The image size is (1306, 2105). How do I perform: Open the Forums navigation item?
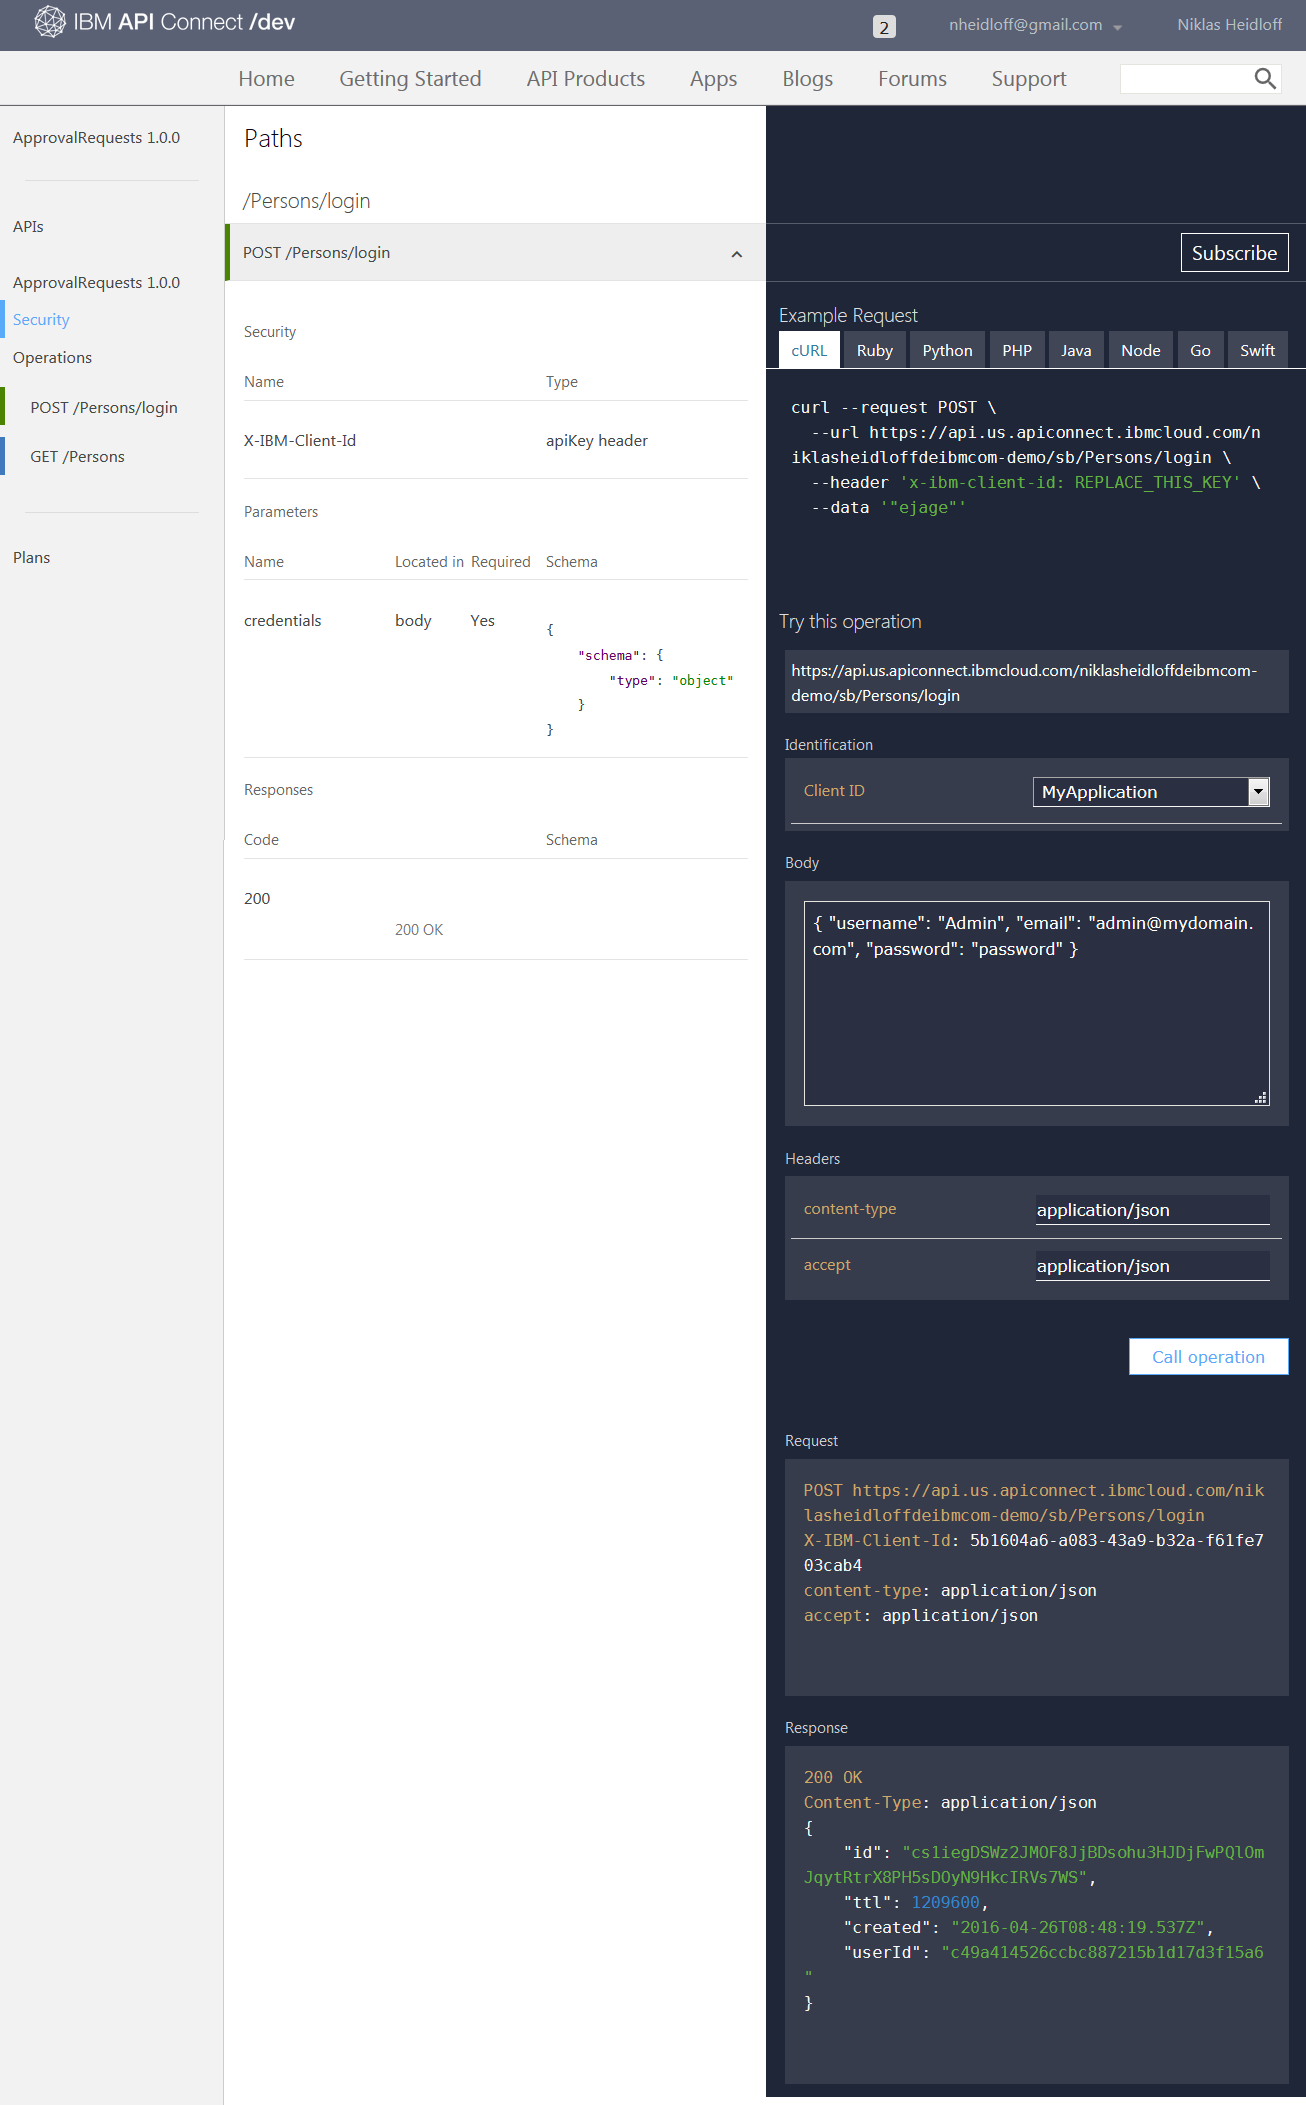click(912, 79)
